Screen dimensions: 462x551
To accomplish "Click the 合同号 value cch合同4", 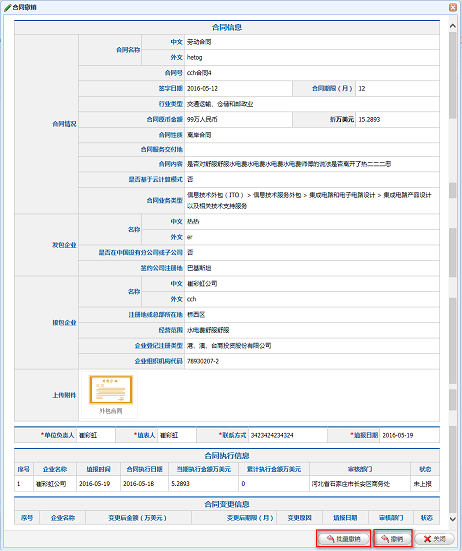I will (199, 73).
